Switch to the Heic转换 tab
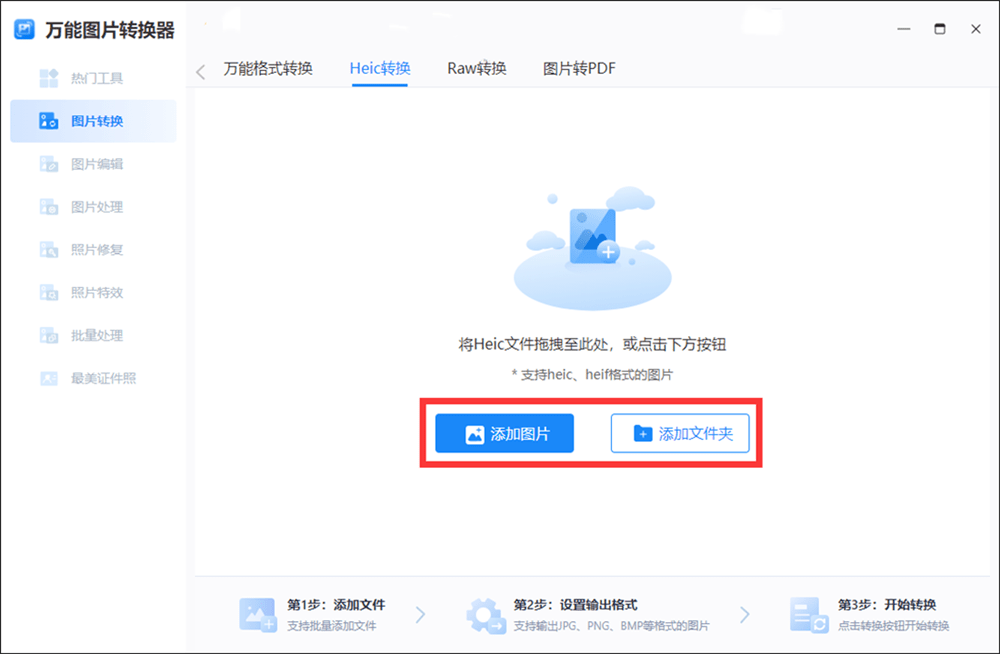1000x654 pixels. [x=379, y=68]
